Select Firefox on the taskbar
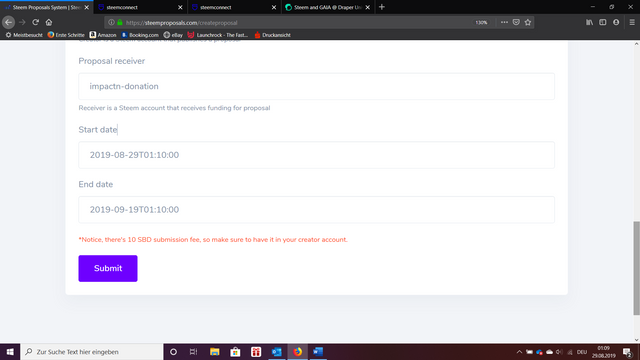 tap(298, 352)
